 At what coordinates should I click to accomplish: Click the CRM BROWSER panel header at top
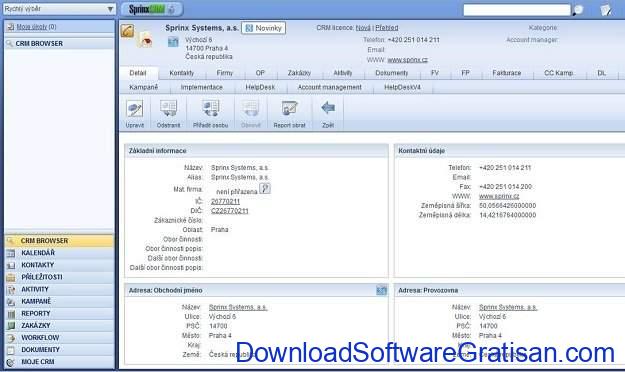[59, 43]
